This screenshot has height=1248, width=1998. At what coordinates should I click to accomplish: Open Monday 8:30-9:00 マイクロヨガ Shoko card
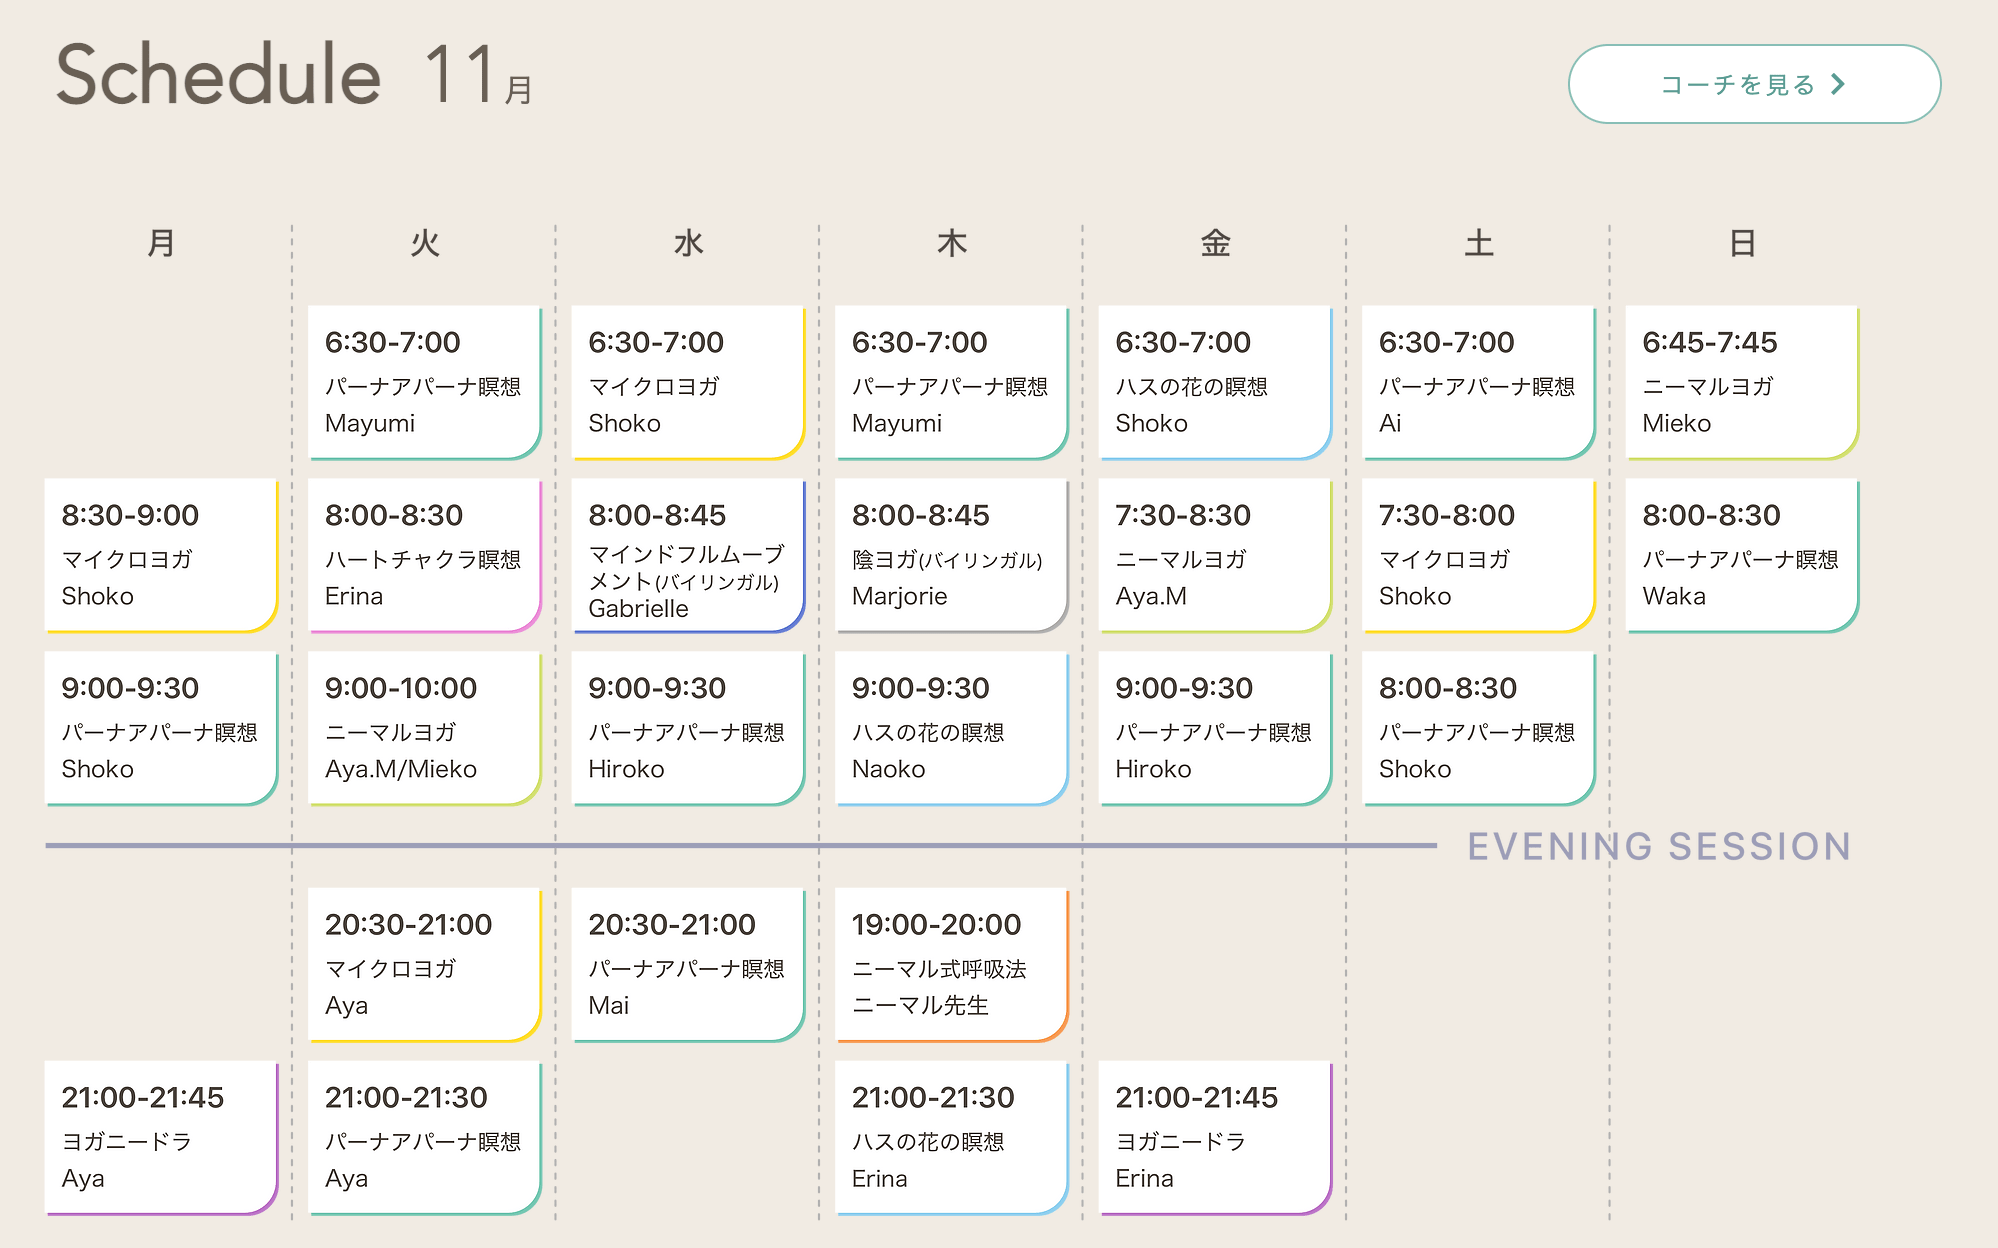pos(161,556)
